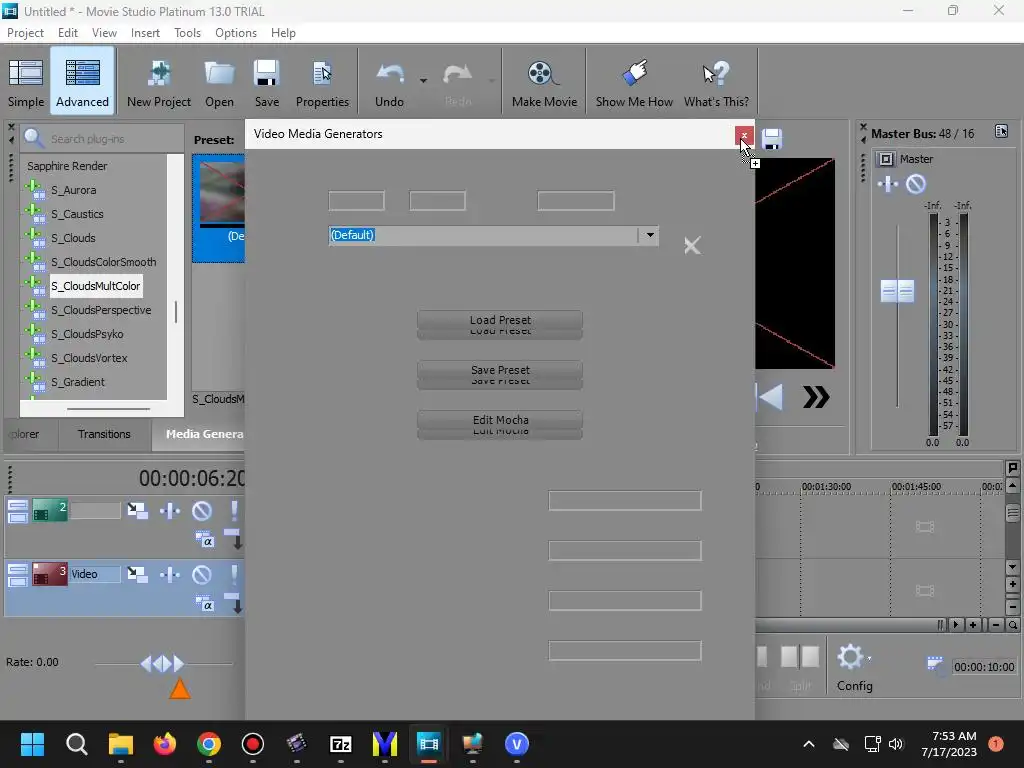1024x768 pixels.
Task: Switch to Advanced editing mode
Action: tap(82, 82)
